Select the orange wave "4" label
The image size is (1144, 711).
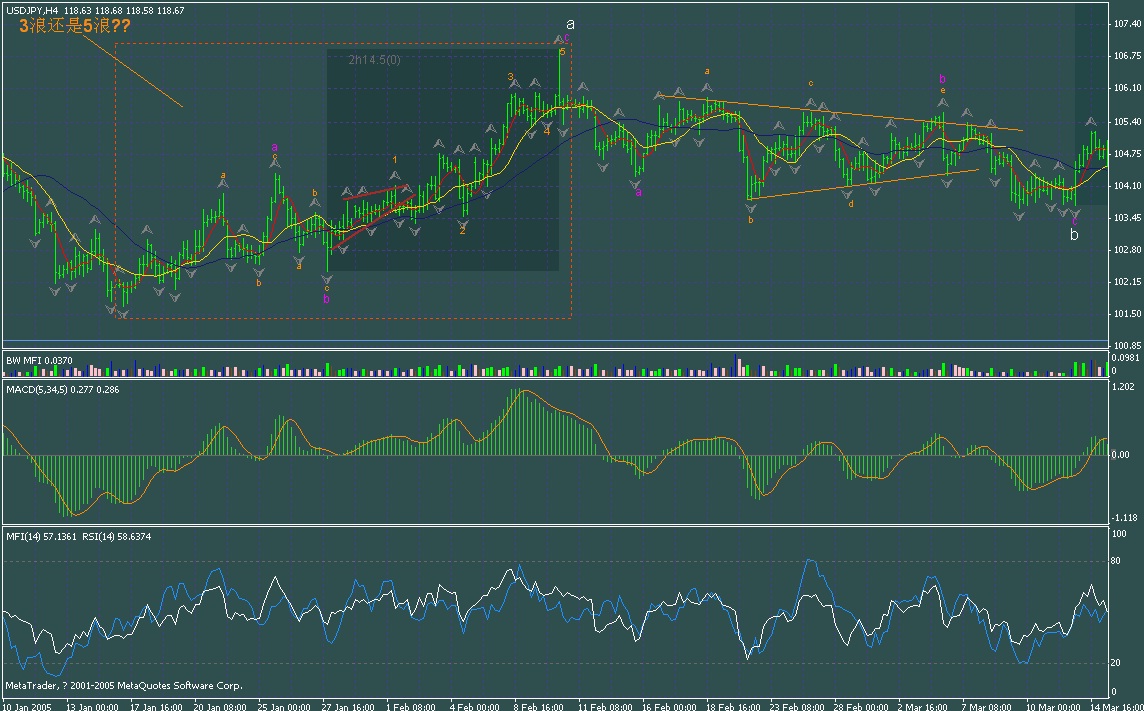coord(547,130)
